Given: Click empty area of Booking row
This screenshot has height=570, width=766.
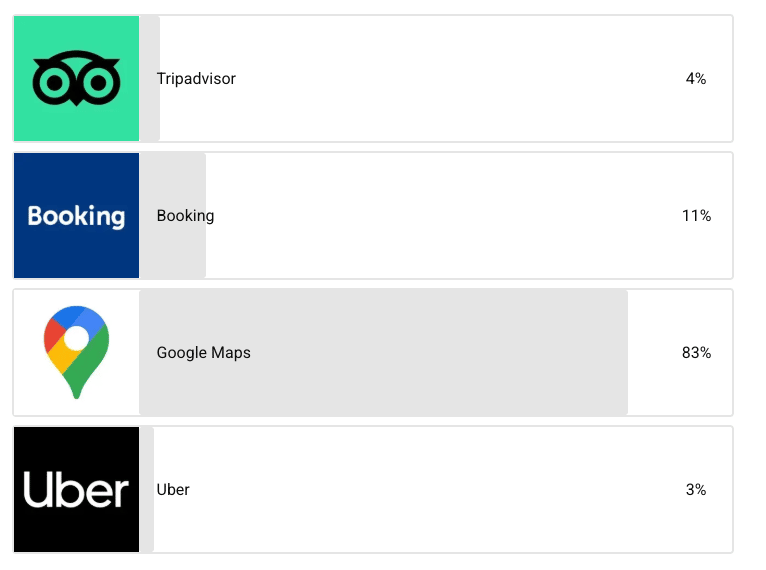Looking at the screenshot, I should (440, 215).
